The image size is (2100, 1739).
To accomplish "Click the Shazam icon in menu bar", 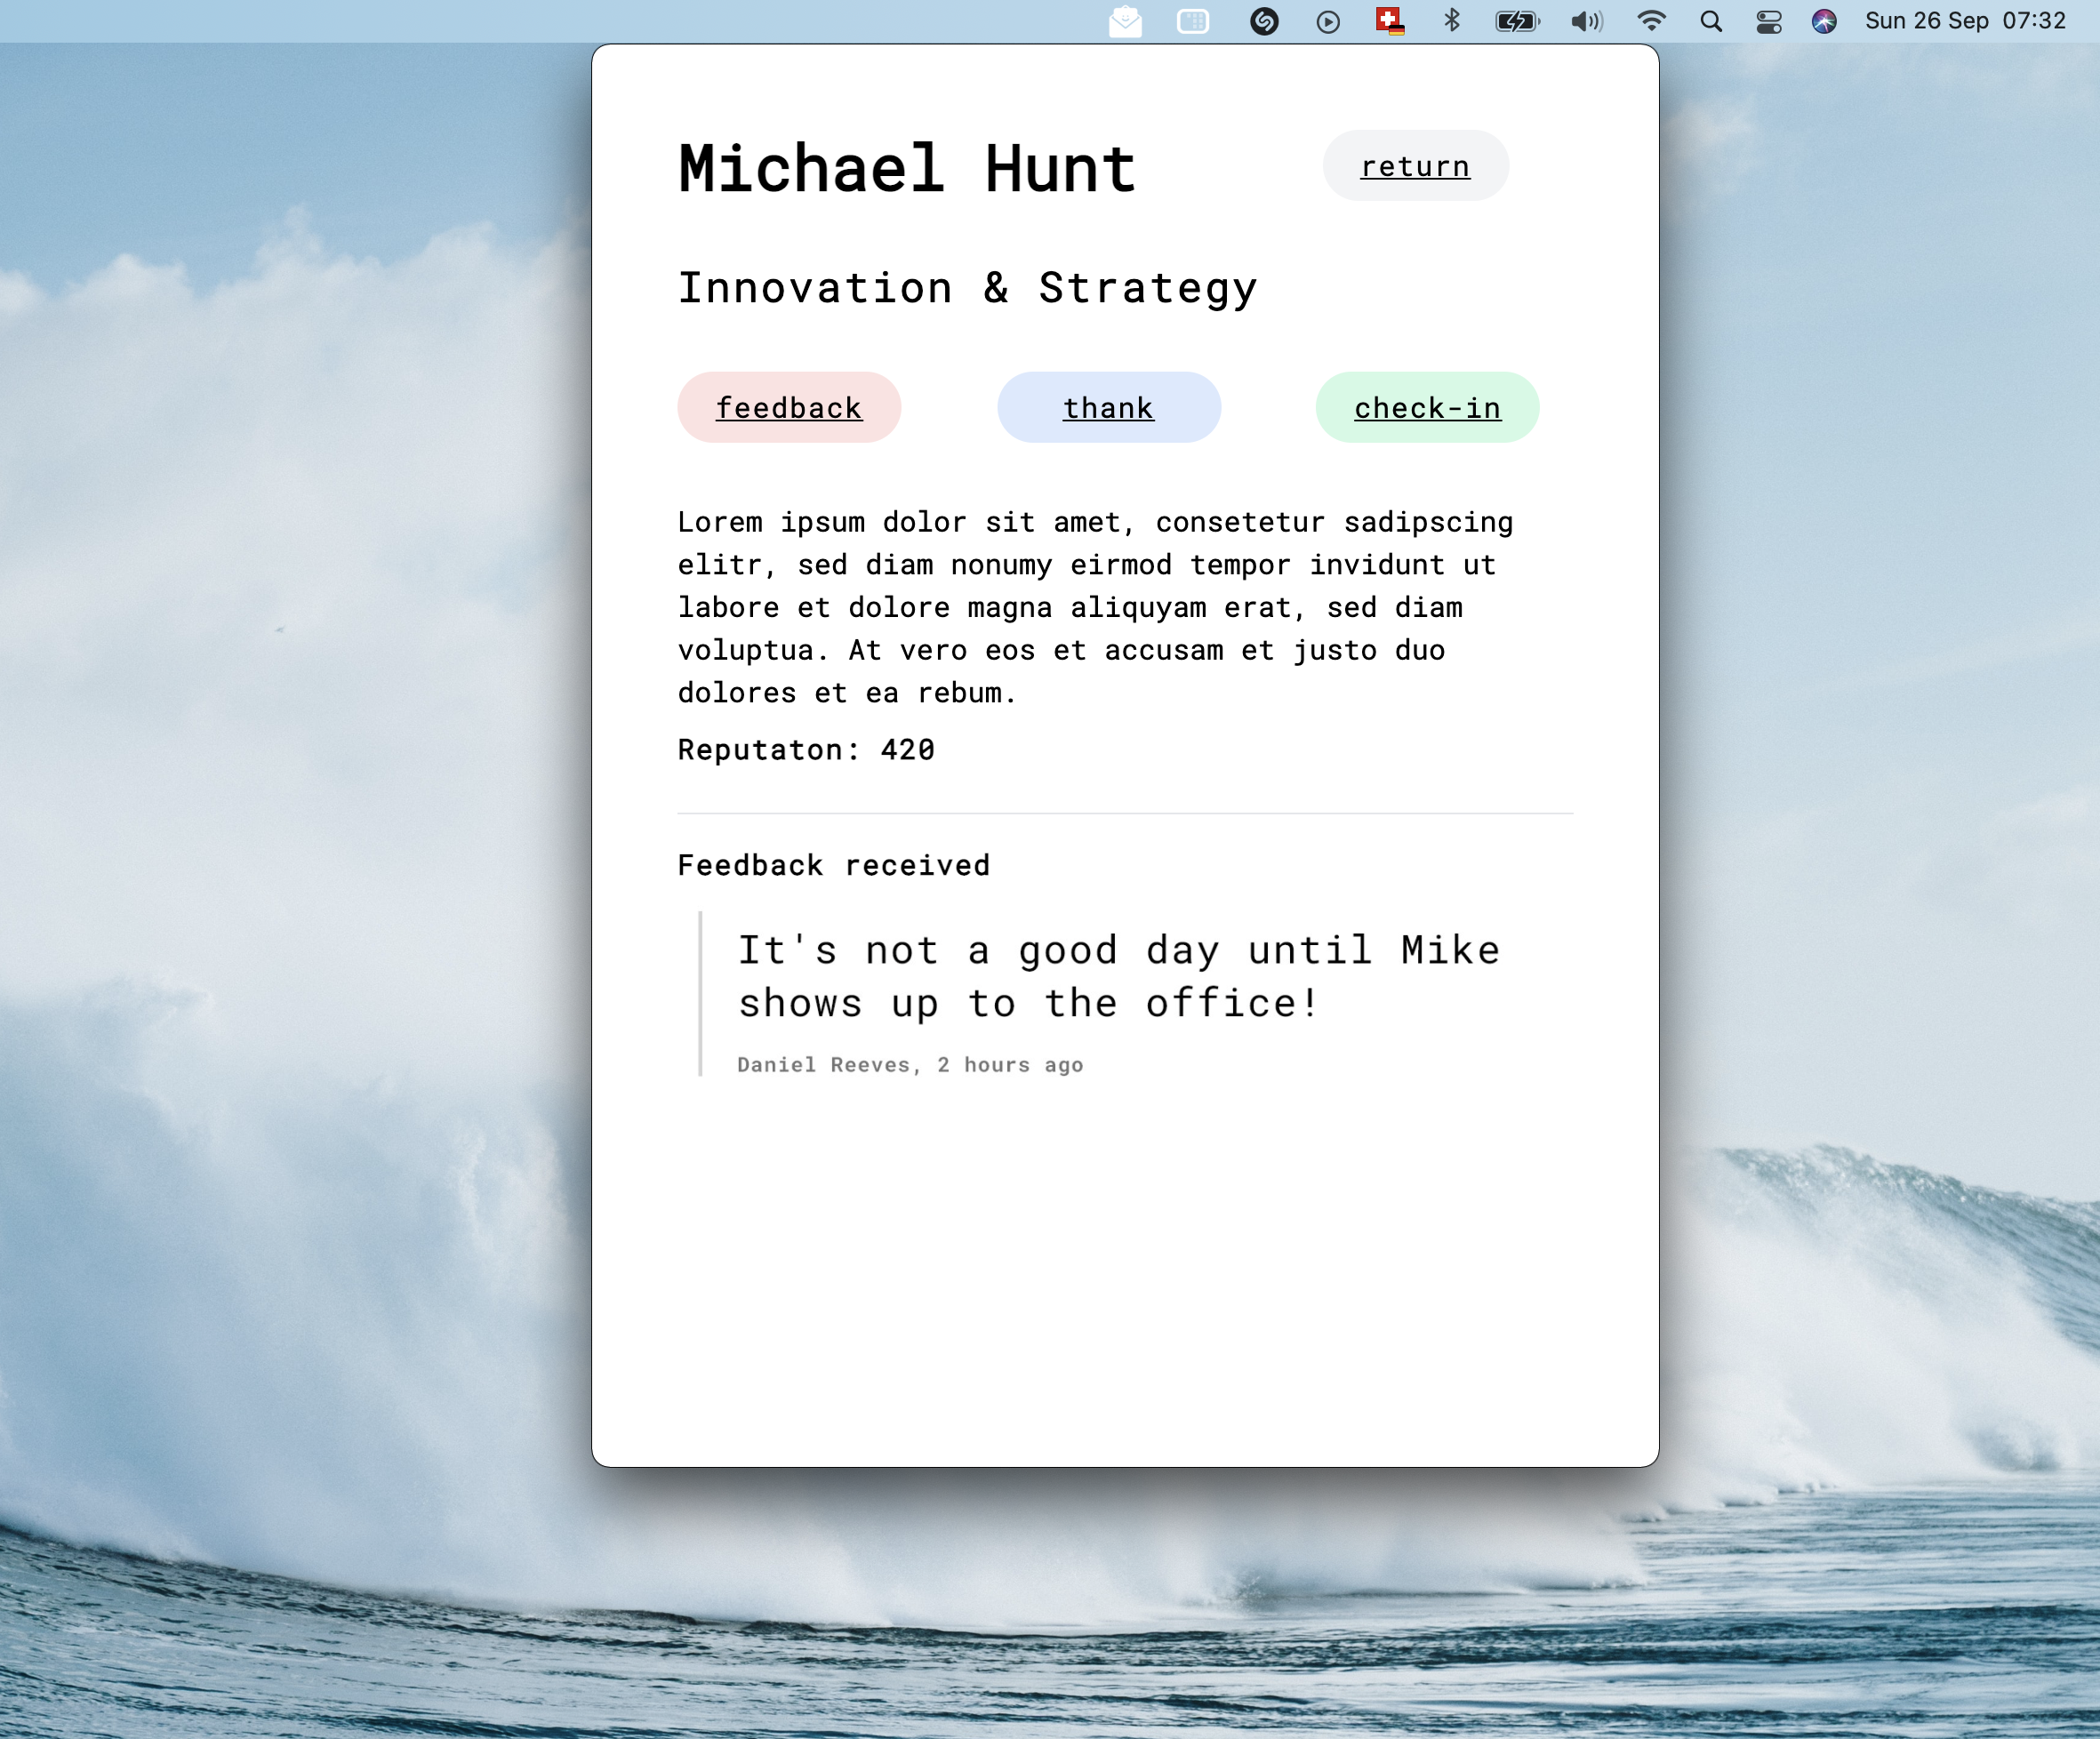I will click(x=1264, y=21).
